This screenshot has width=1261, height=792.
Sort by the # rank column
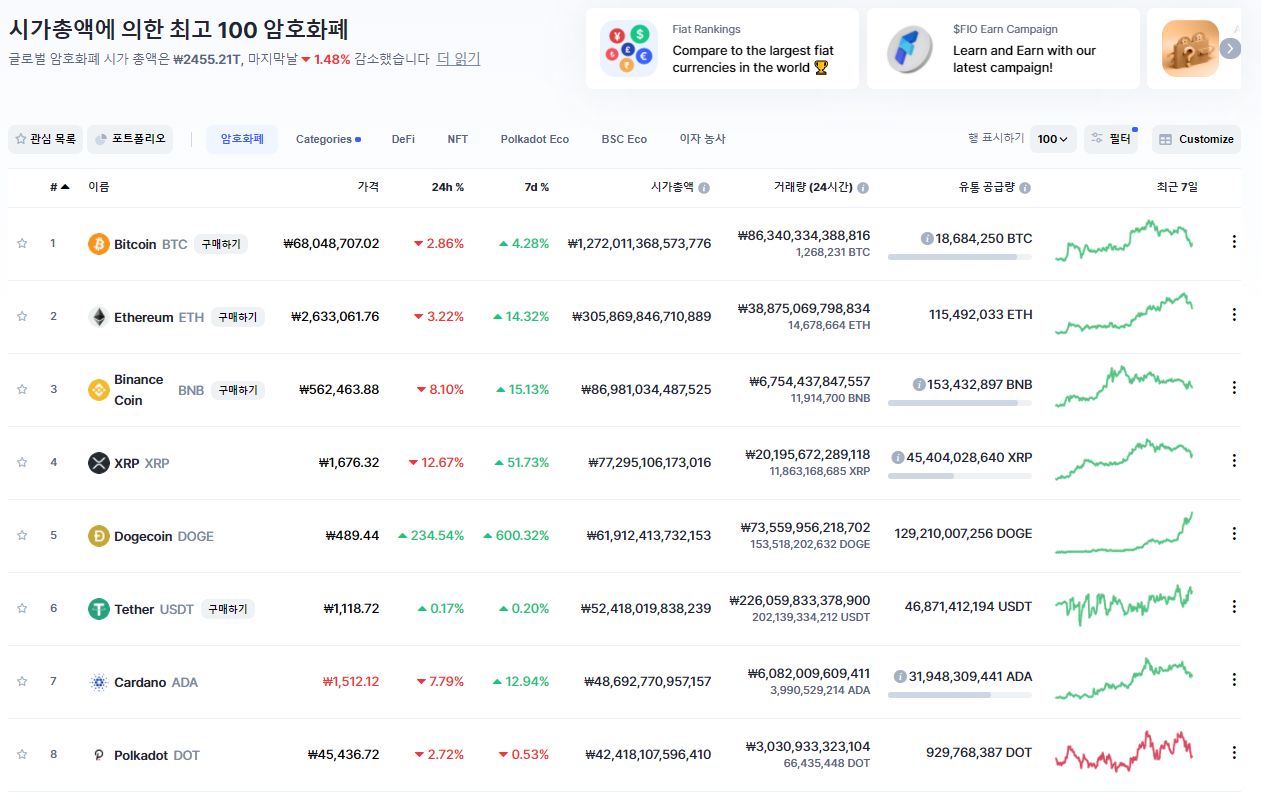[x=60, y=187]
